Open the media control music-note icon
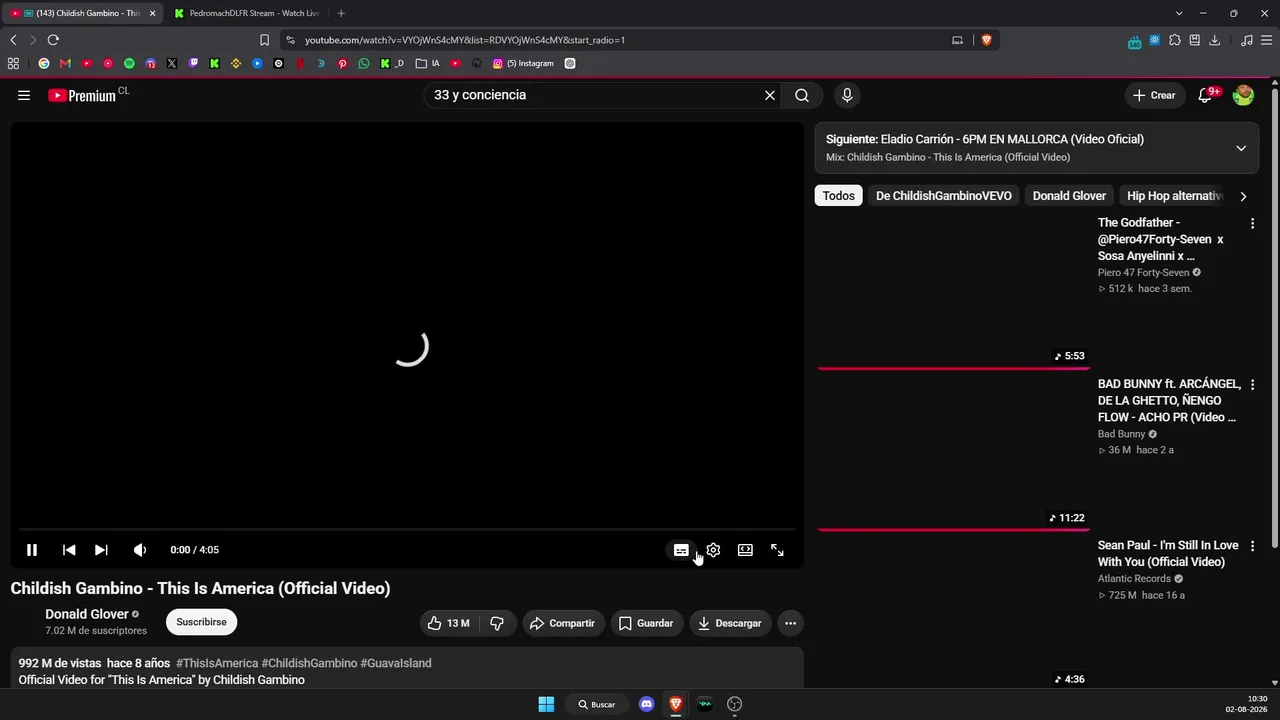The image size is (1280, 720). pyautogui.click(x=1246, y=40)
